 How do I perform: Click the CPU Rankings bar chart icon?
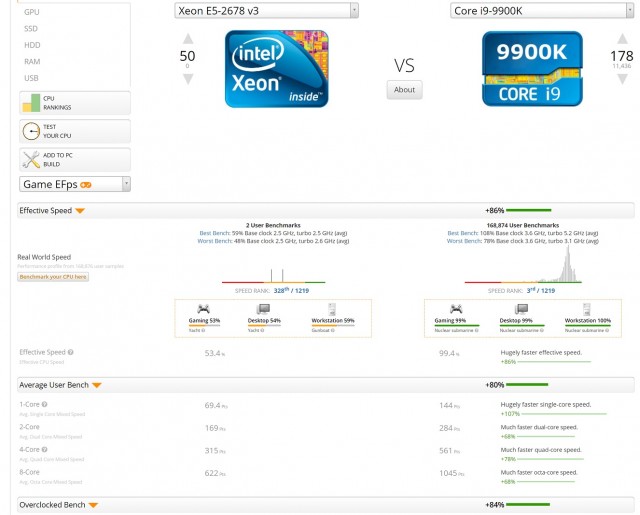click(x=31, y=103)
